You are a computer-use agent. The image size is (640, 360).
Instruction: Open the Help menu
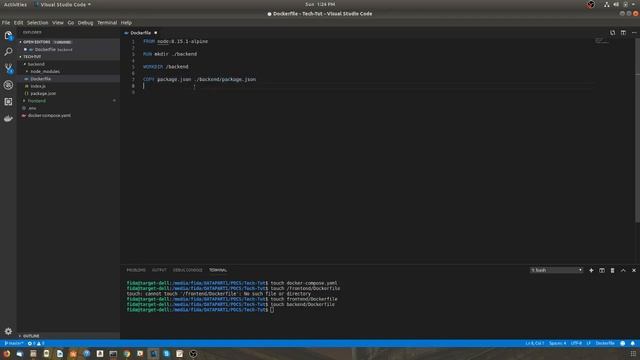[126, 23]
